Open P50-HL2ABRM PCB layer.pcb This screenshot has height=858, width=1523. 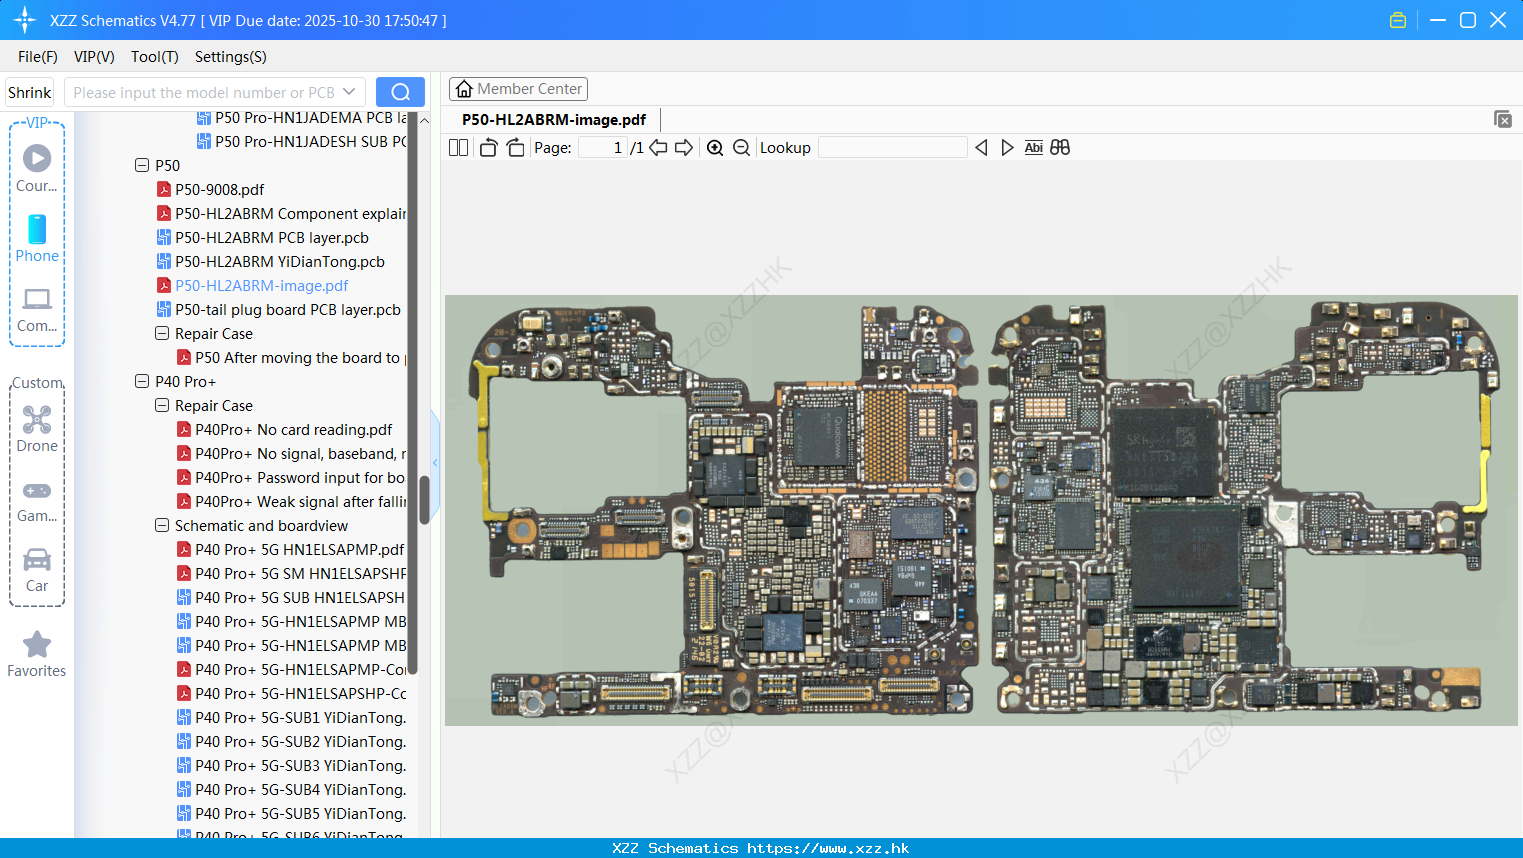point(263,237)
